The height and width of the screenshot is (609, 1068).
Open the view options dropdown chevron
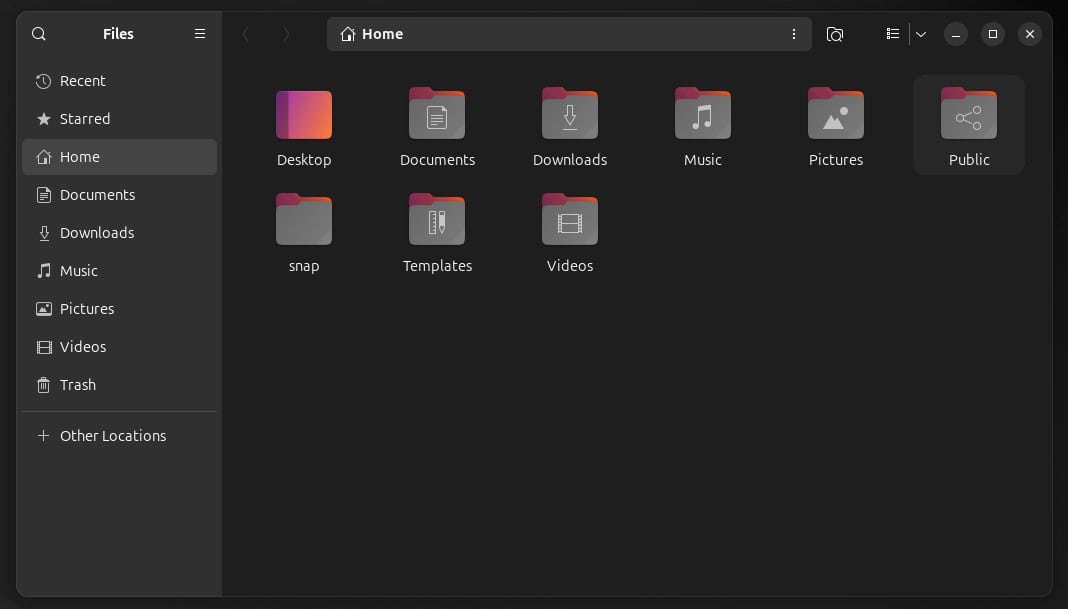point(920,33)
